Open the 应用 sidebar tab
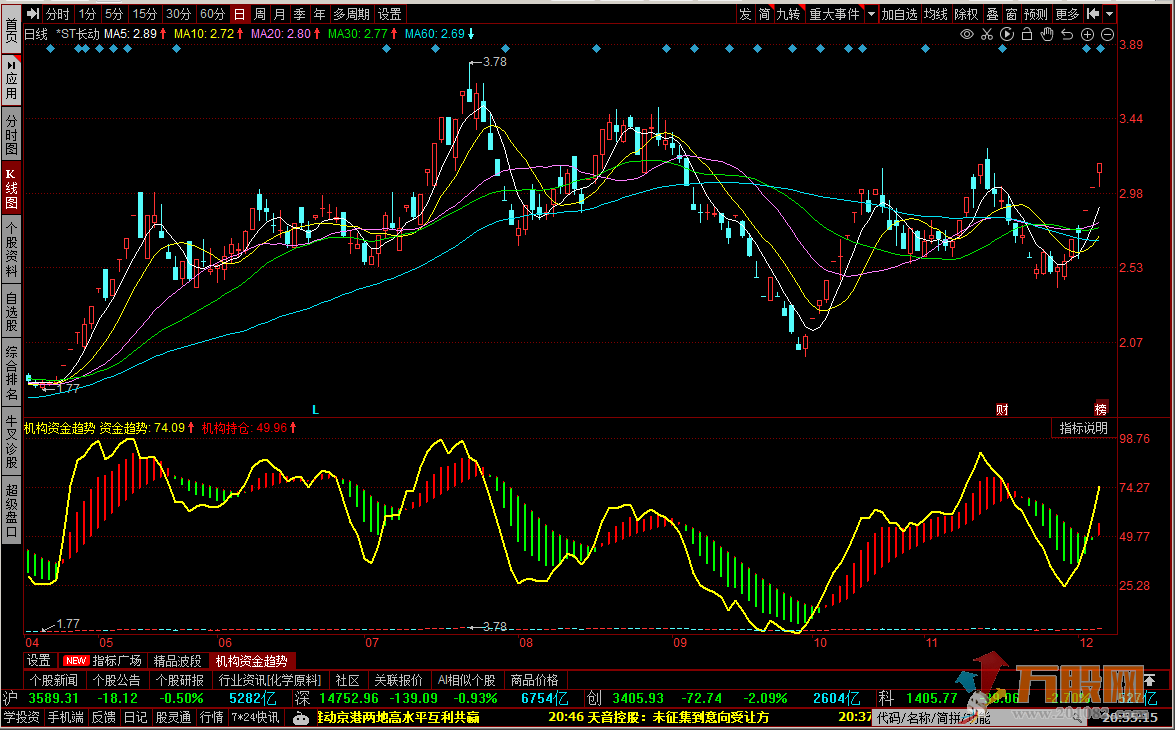This screenshot has height=730, width=1175. click(11, 79)
